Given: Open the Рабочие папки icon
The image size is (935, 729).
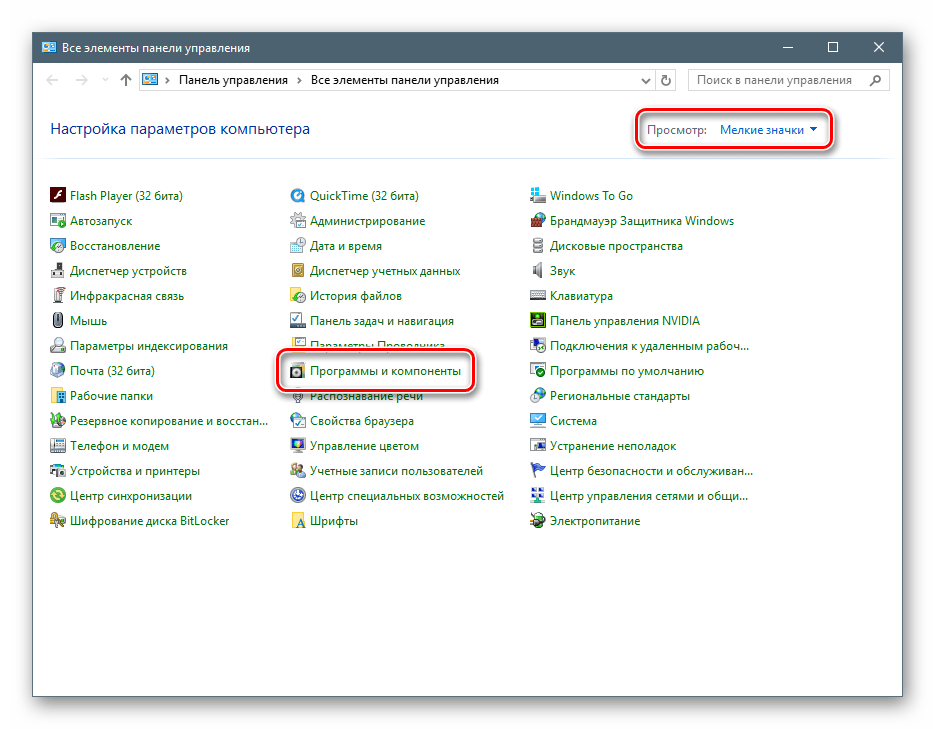Looking at the screenshot, I should (x=57, y=396).
